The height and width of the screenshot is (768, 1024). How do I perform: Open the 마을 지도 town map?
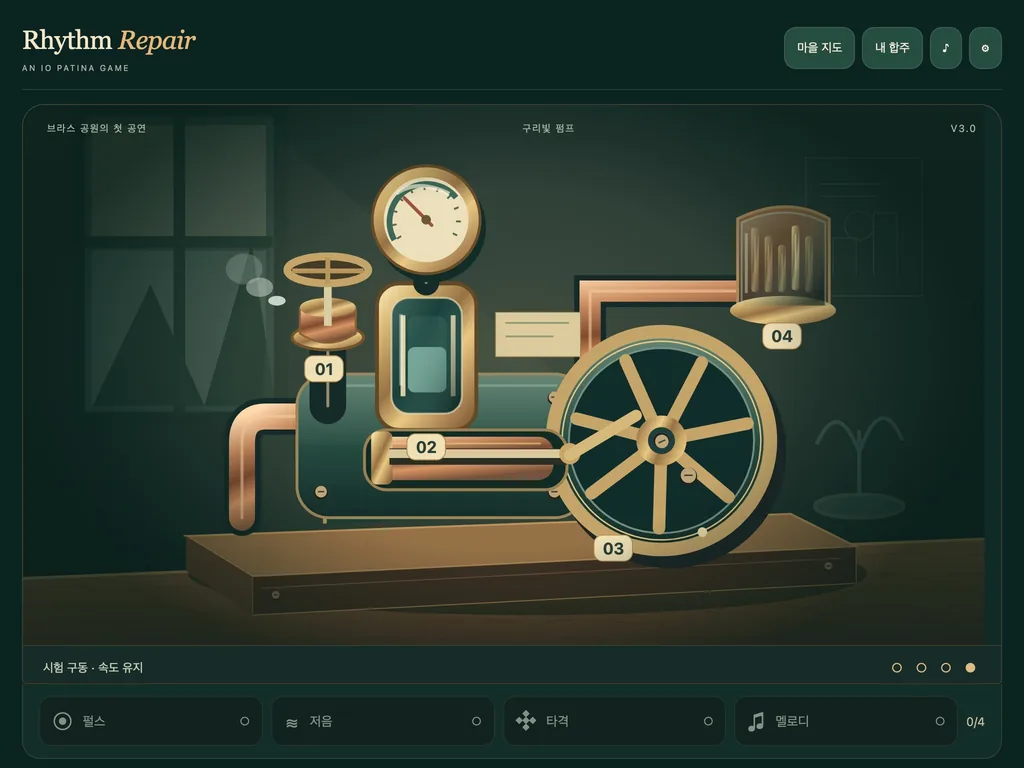(x=819, y=48)
